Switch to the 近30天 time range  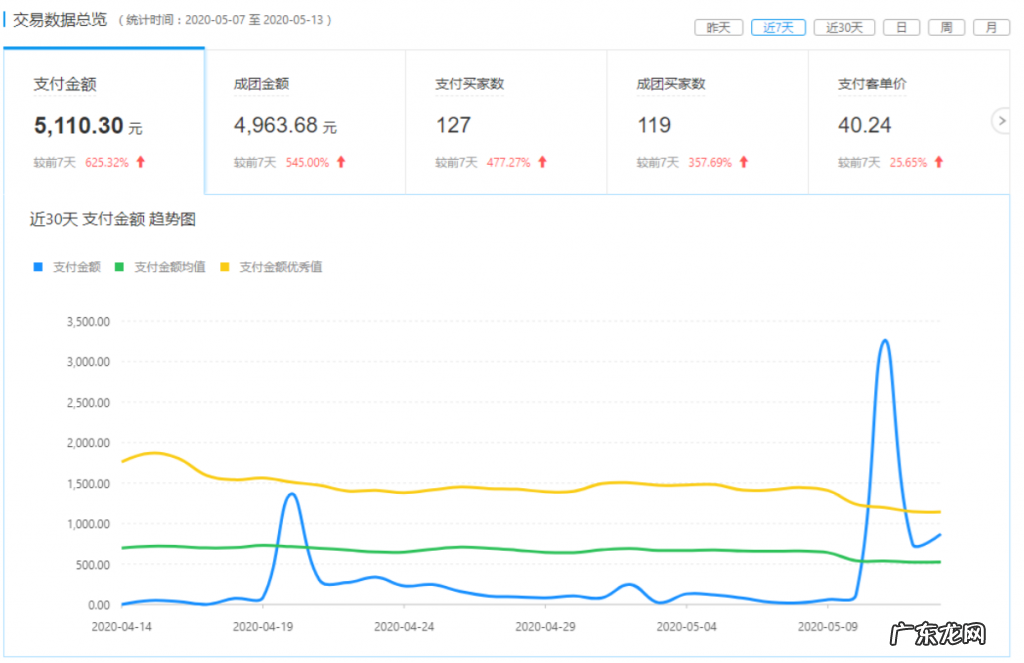pos(844,28)
